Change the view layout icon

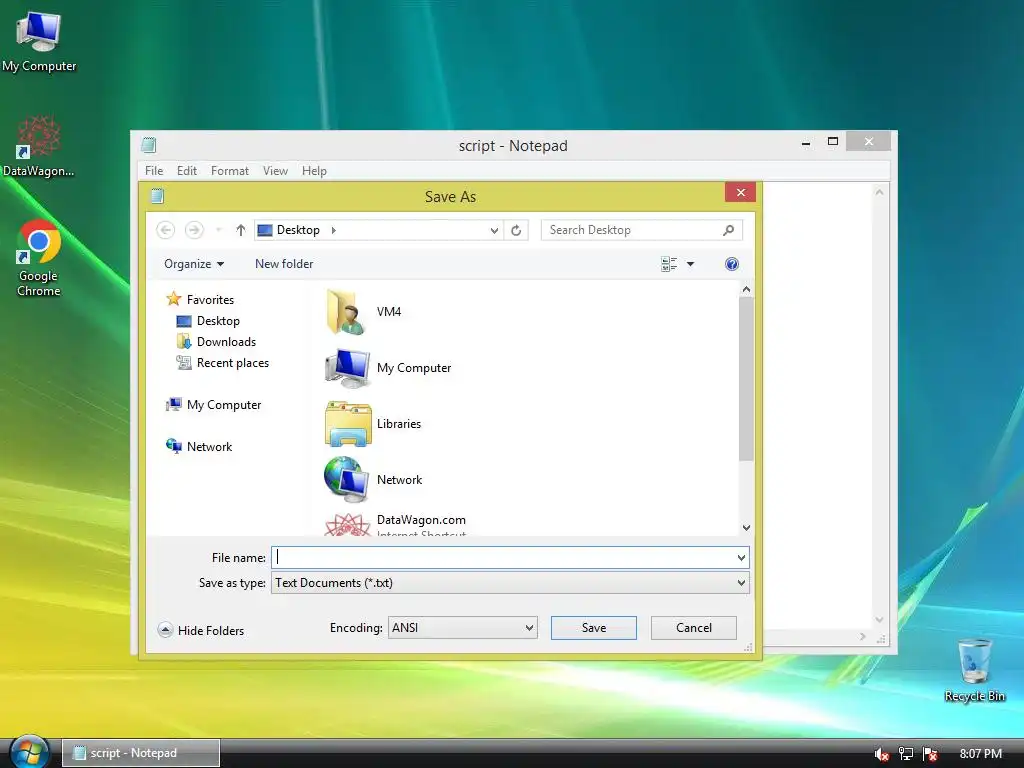tap(669, 264)
